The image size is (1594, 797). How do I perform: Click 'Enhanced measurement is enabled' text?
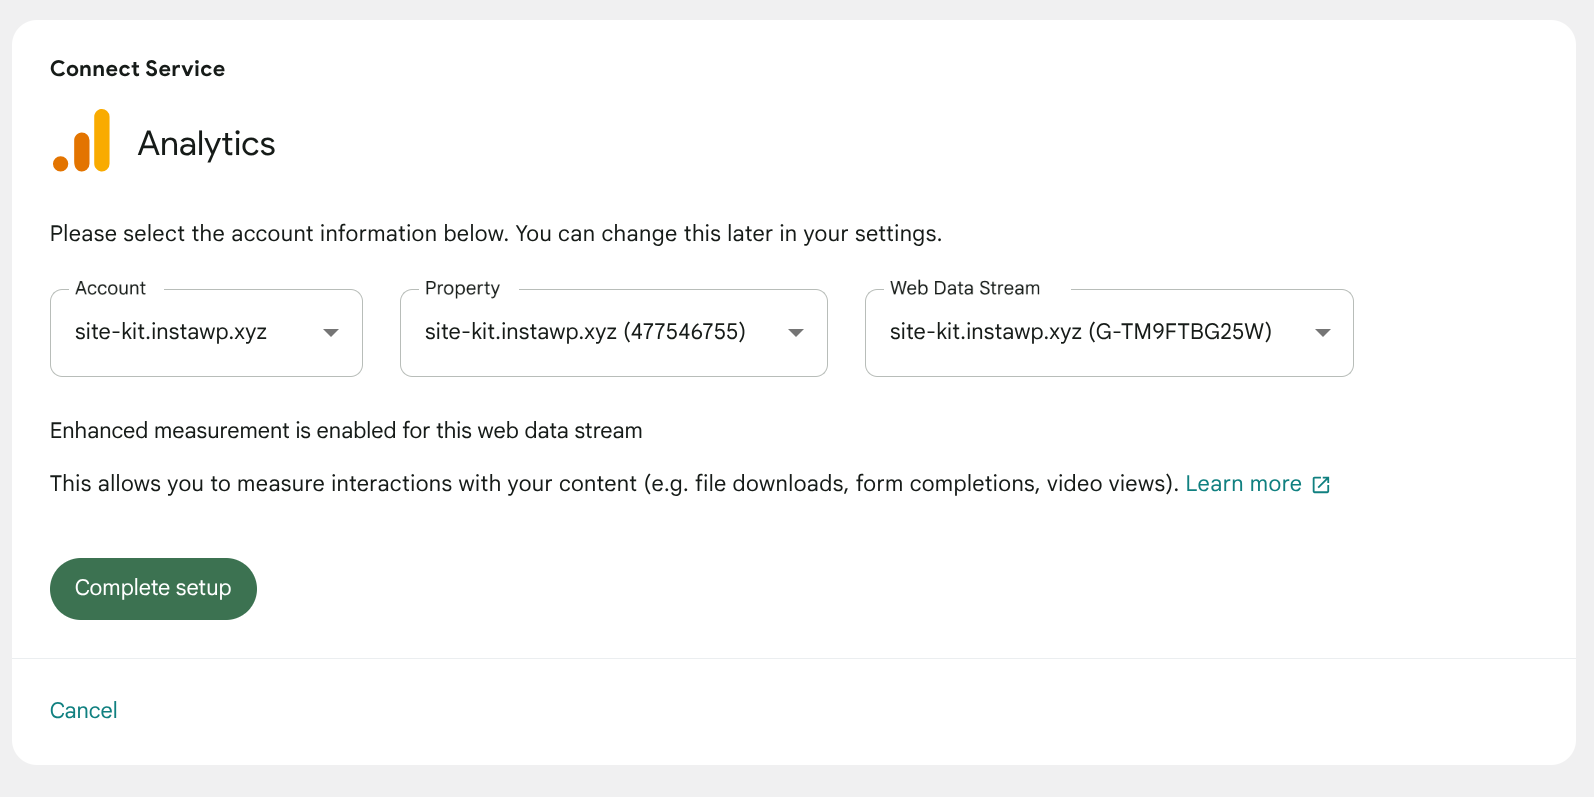tap(346, 431)
